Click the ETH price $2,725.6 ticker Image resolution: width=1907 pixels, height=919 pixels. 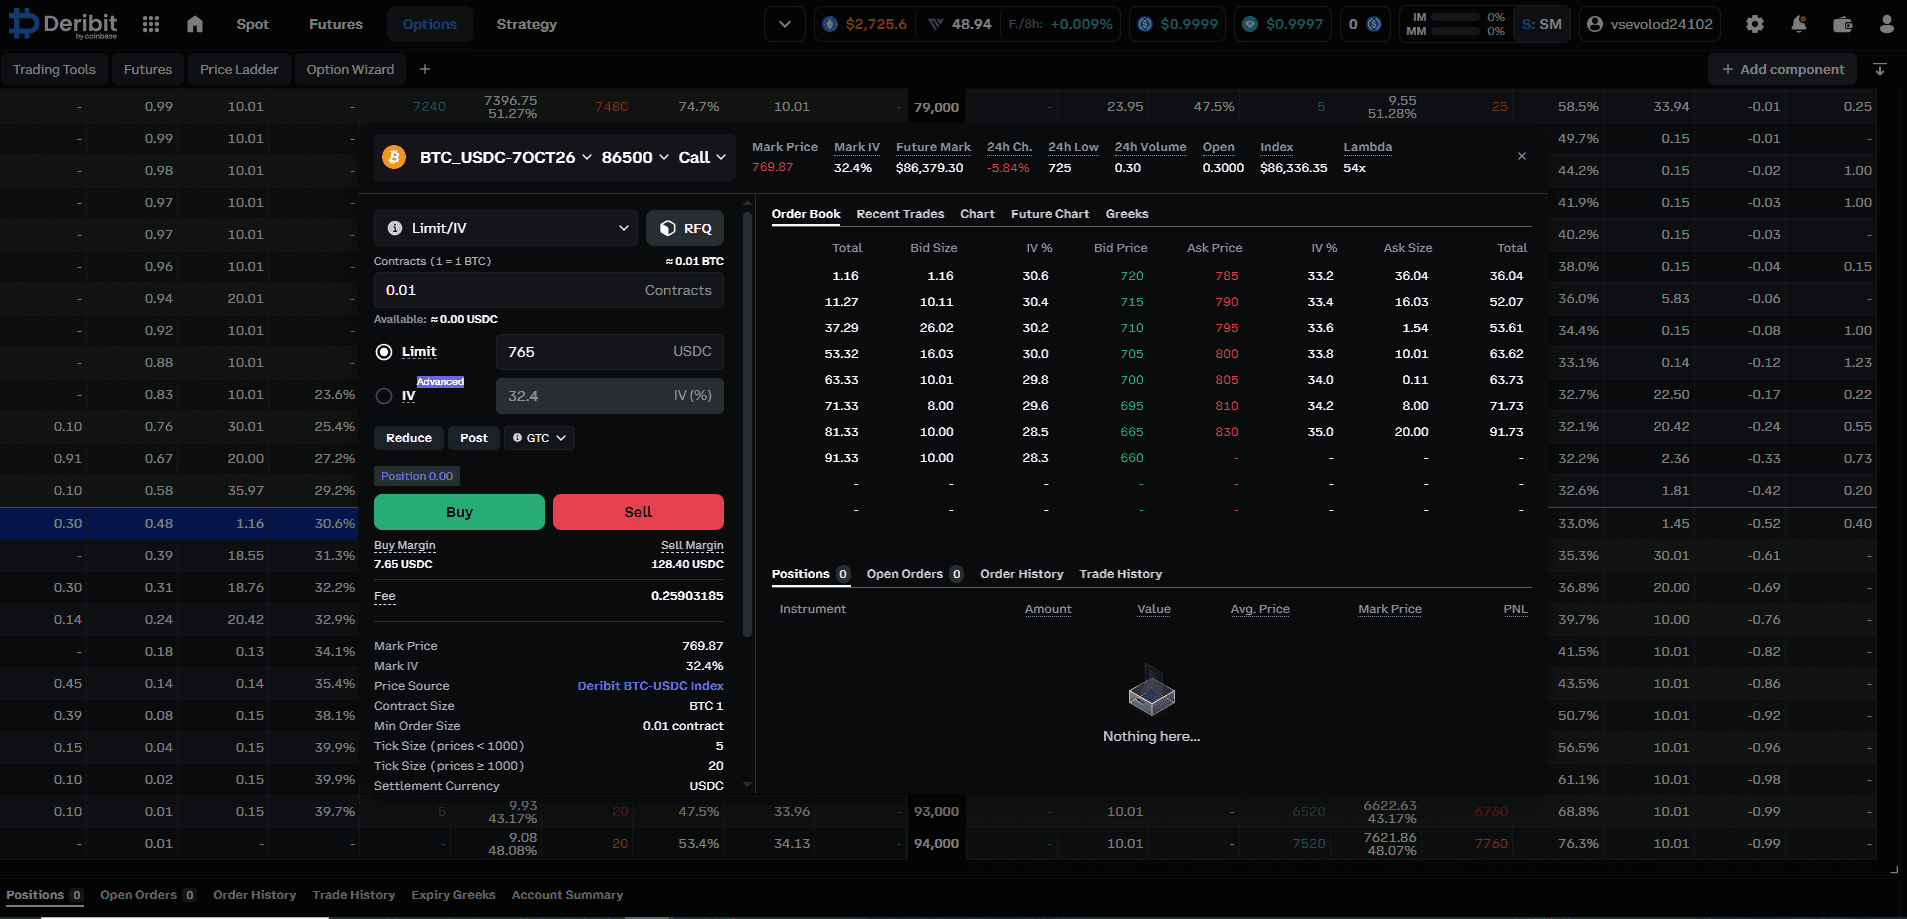[x=864, y=24]
